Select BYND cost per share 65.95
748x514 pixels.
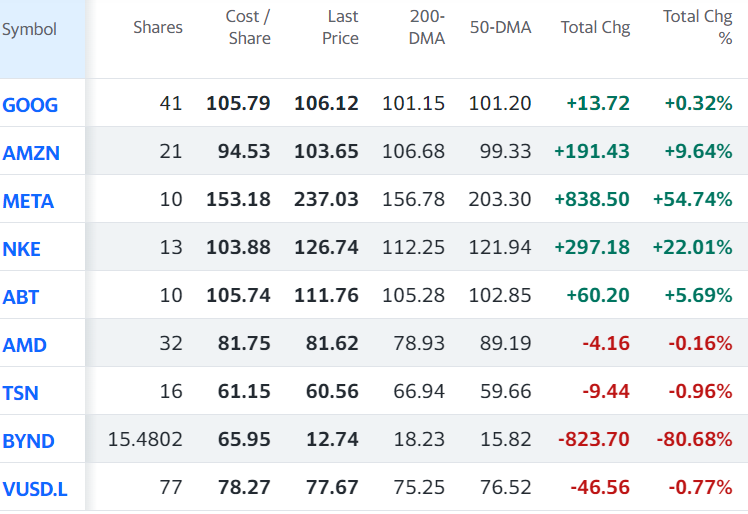tap(244, 440)
